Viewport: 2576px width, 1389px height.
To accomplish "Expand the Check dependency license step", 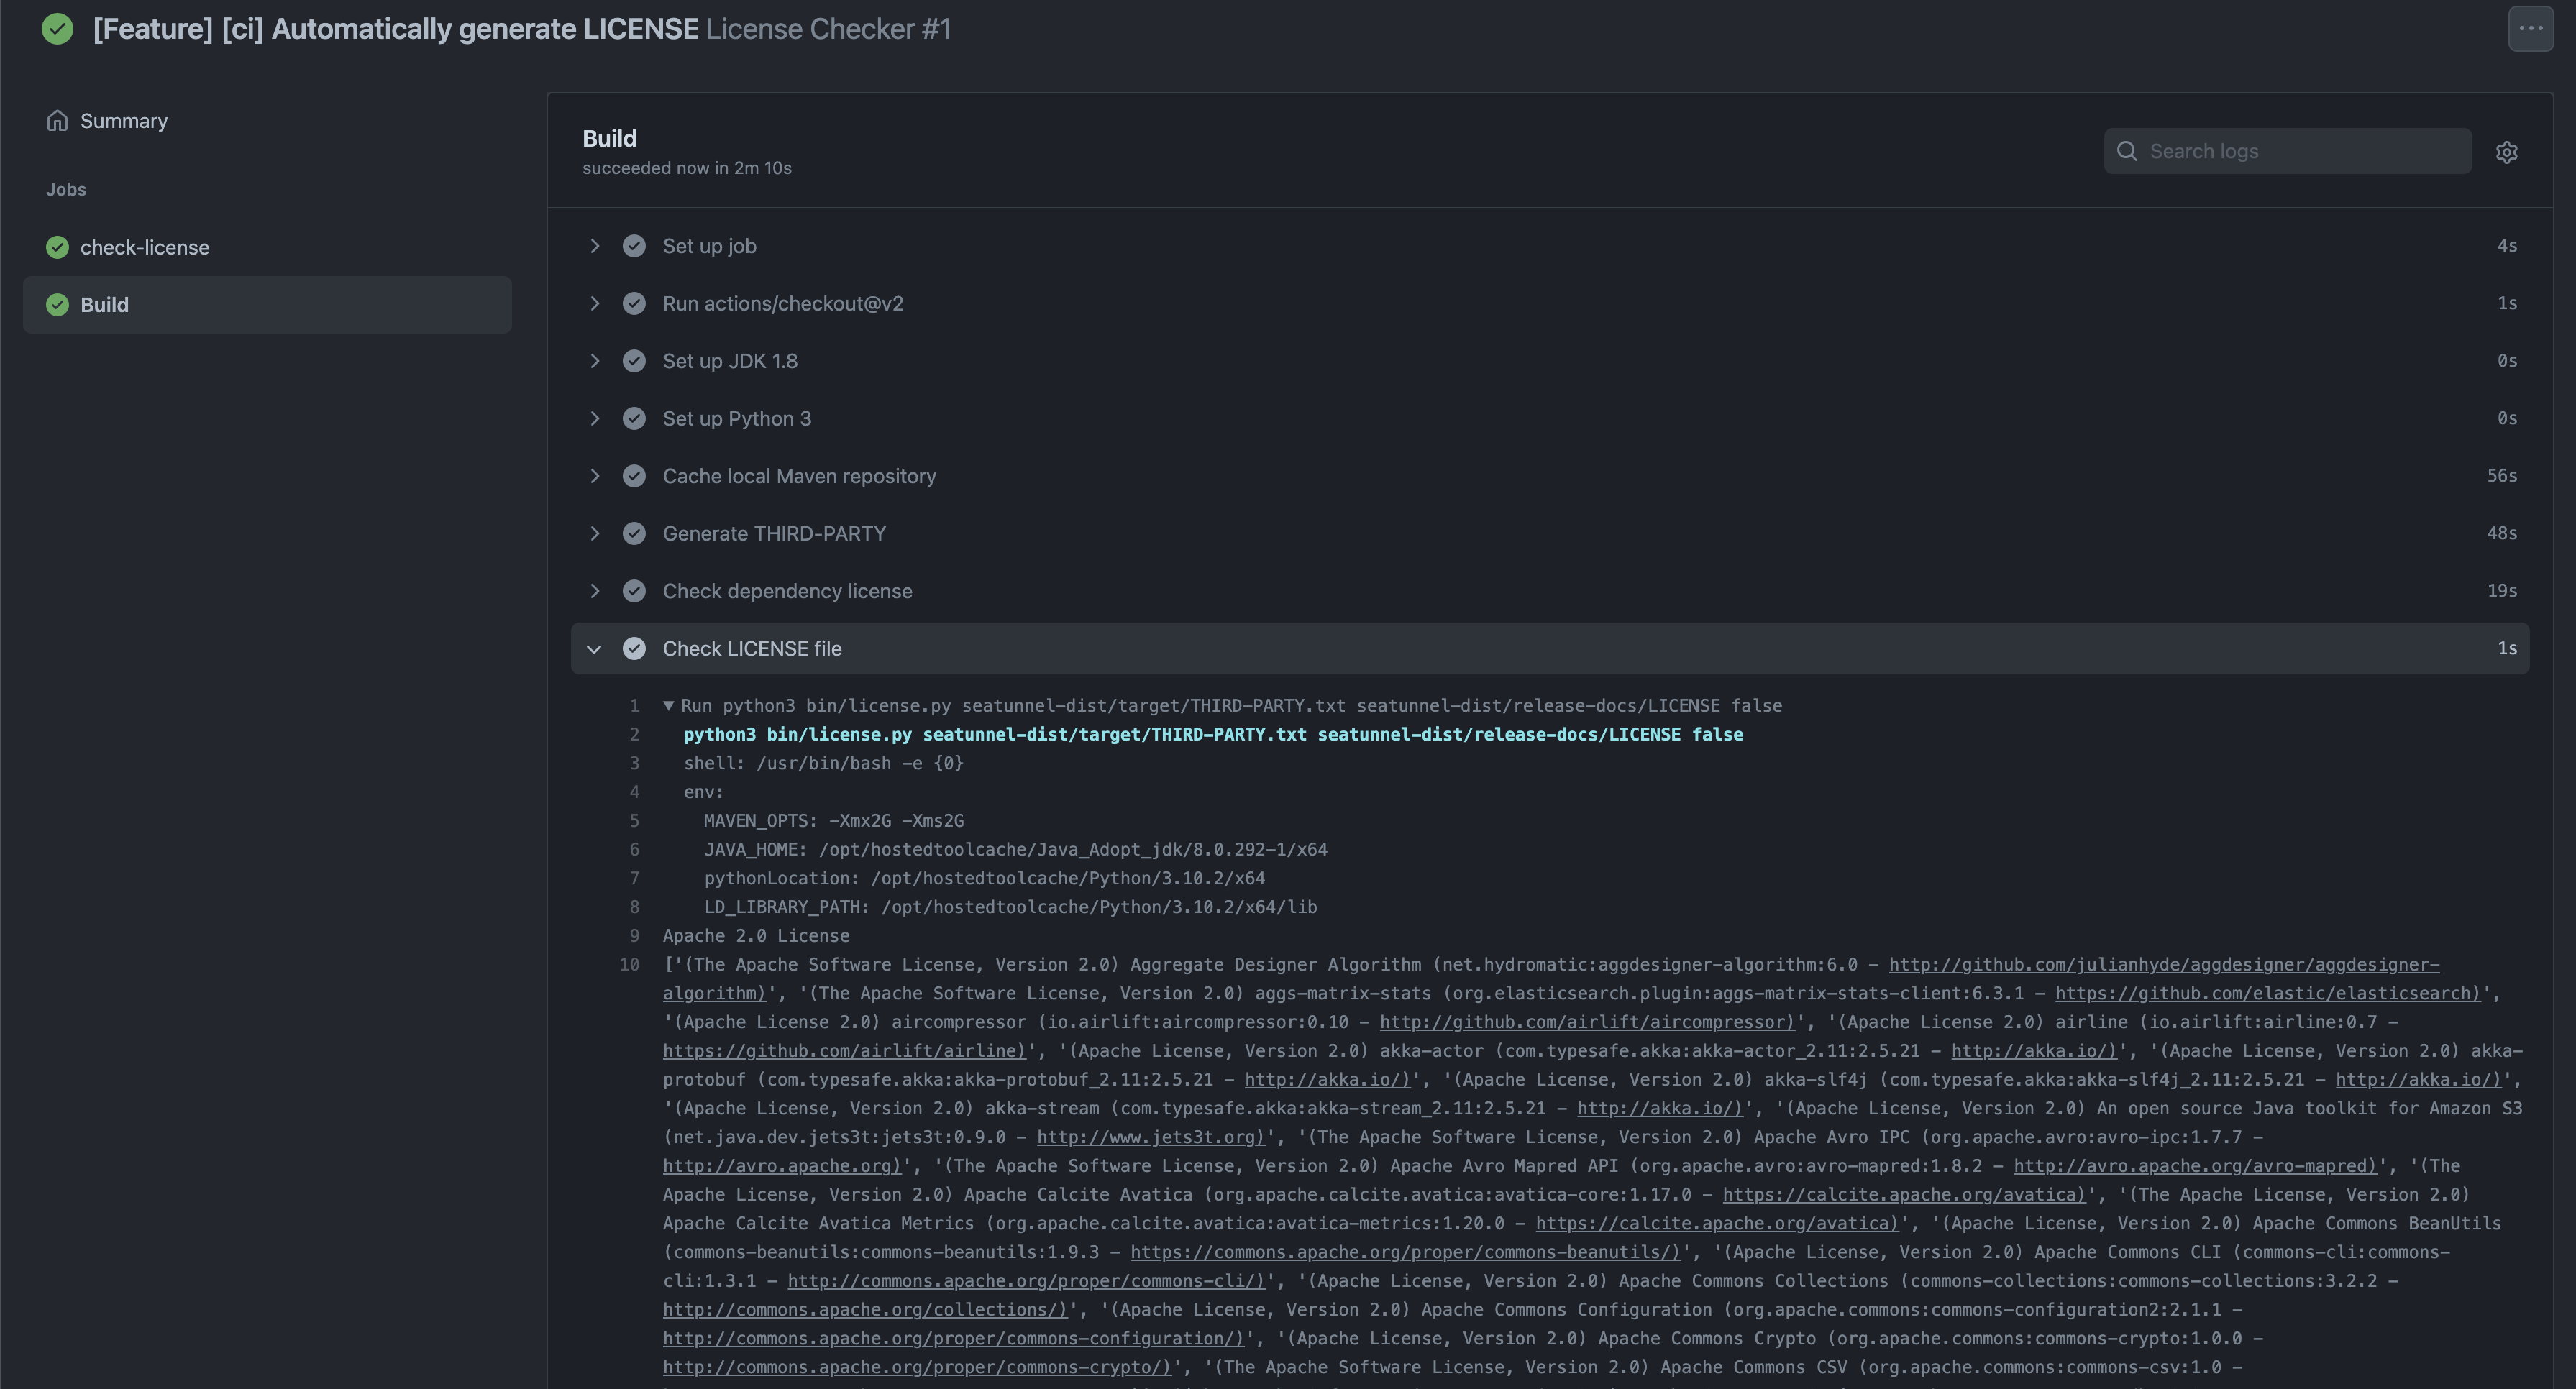I will click(x=595, y=591).
